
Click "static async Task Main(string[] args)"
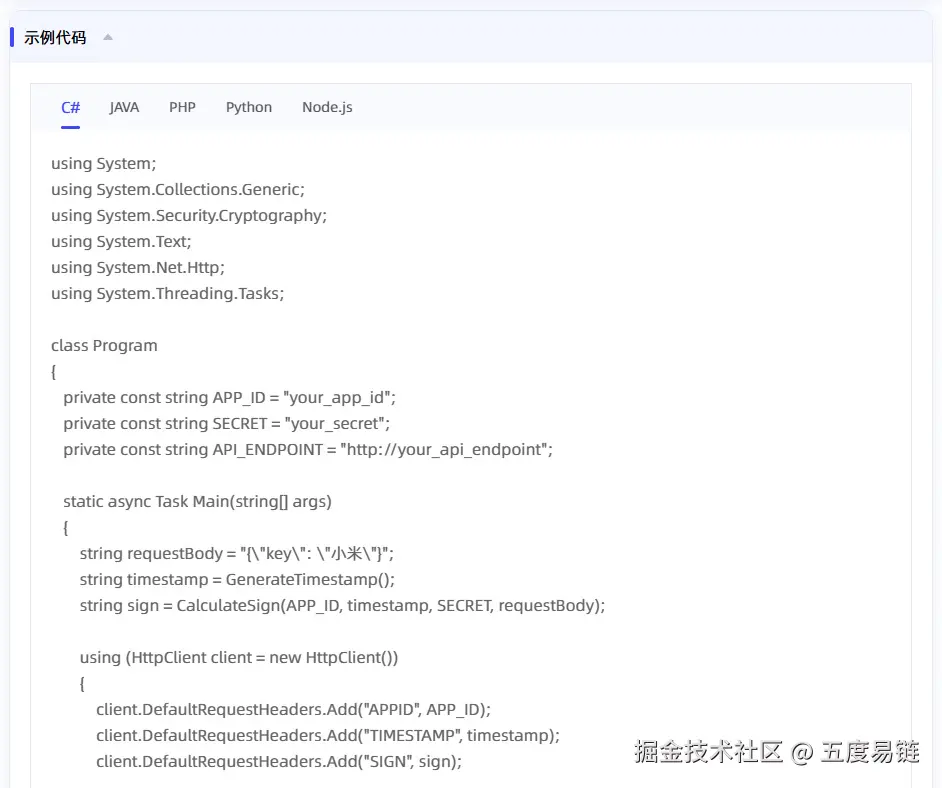(x=197, y=502)
